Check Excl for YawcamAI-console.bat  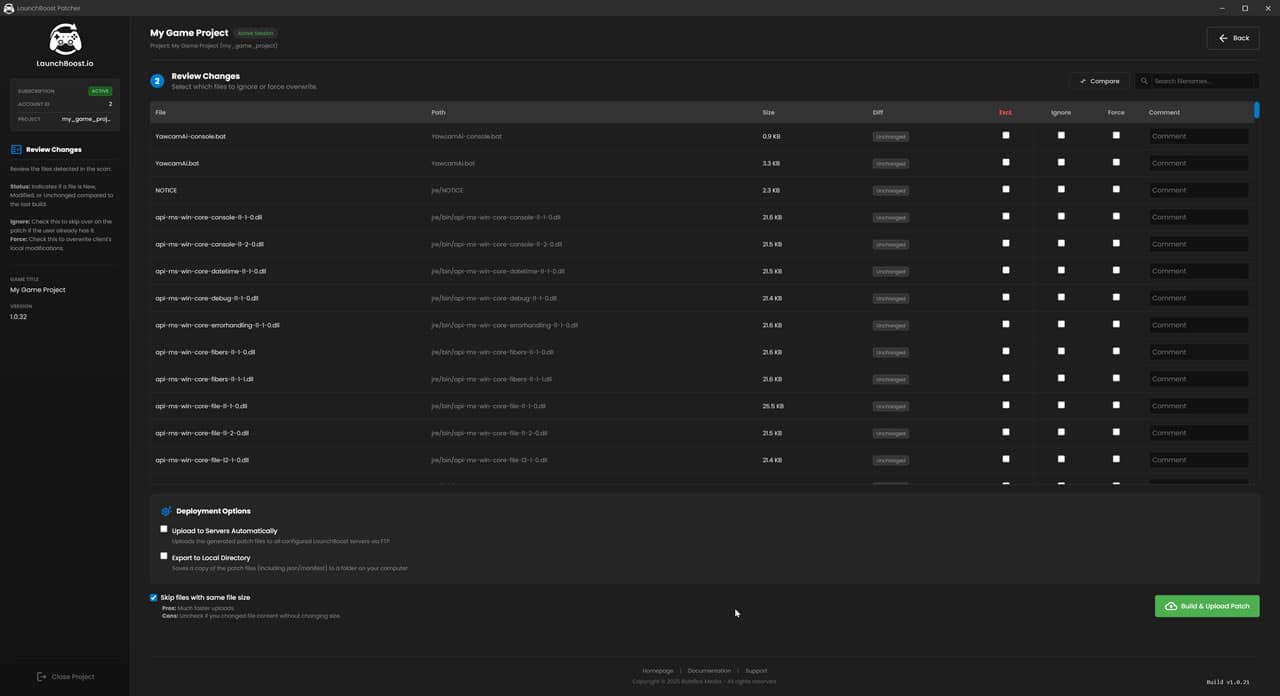coord(1006,135)
